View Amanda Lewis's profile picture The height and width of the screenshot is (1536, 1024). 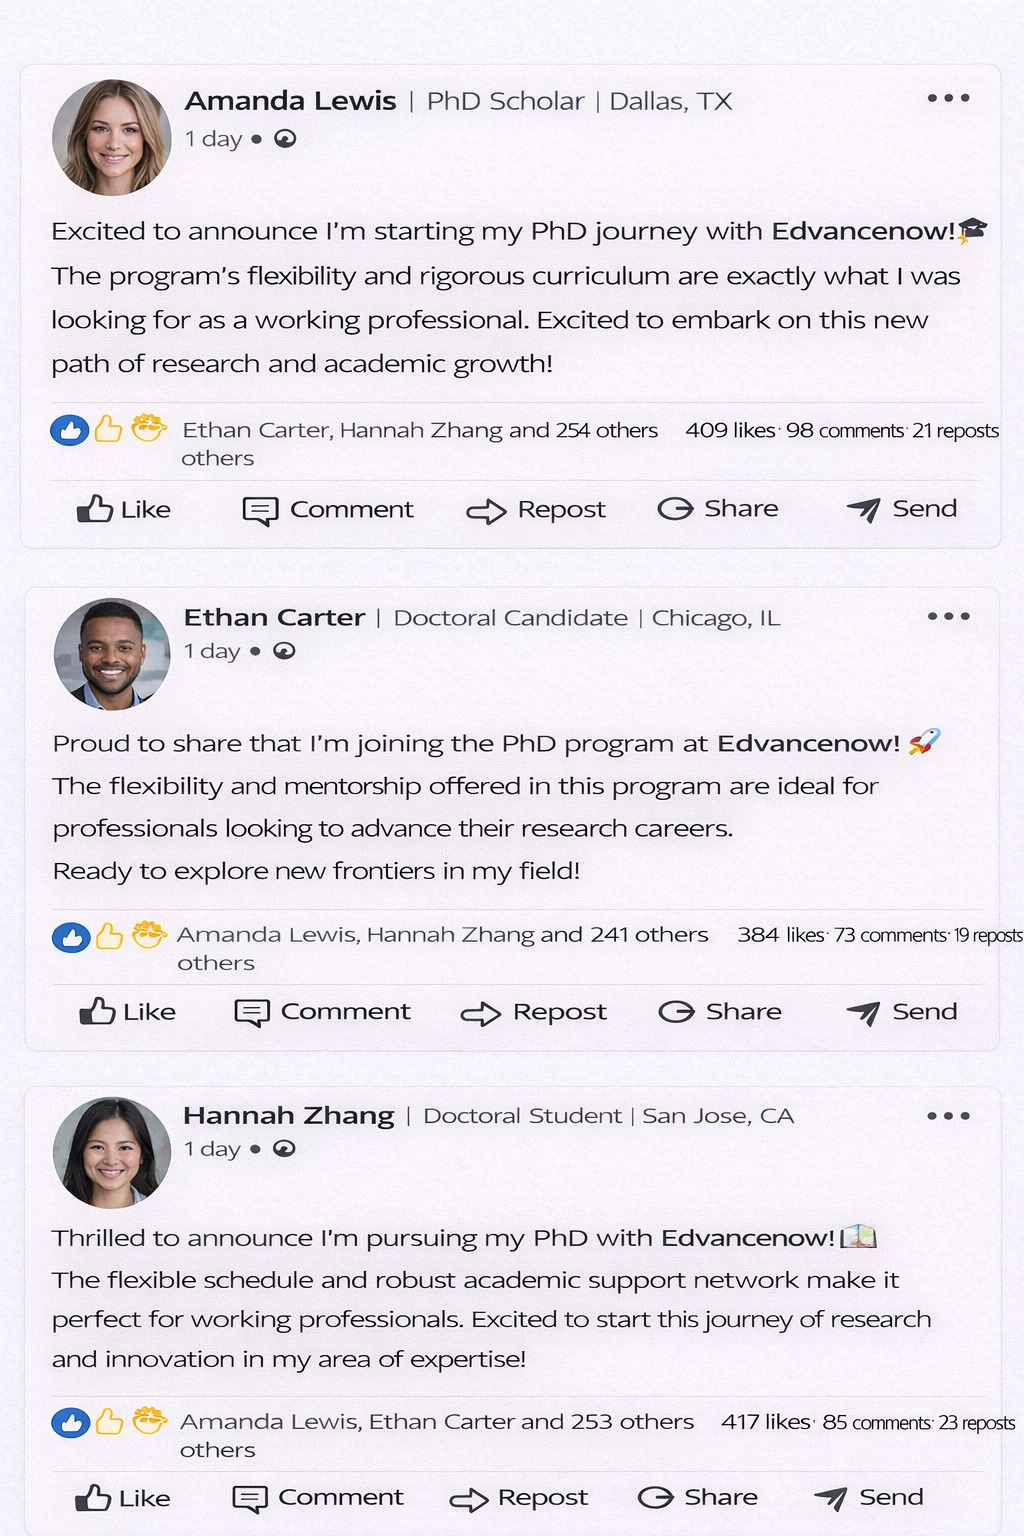(111, 137)
